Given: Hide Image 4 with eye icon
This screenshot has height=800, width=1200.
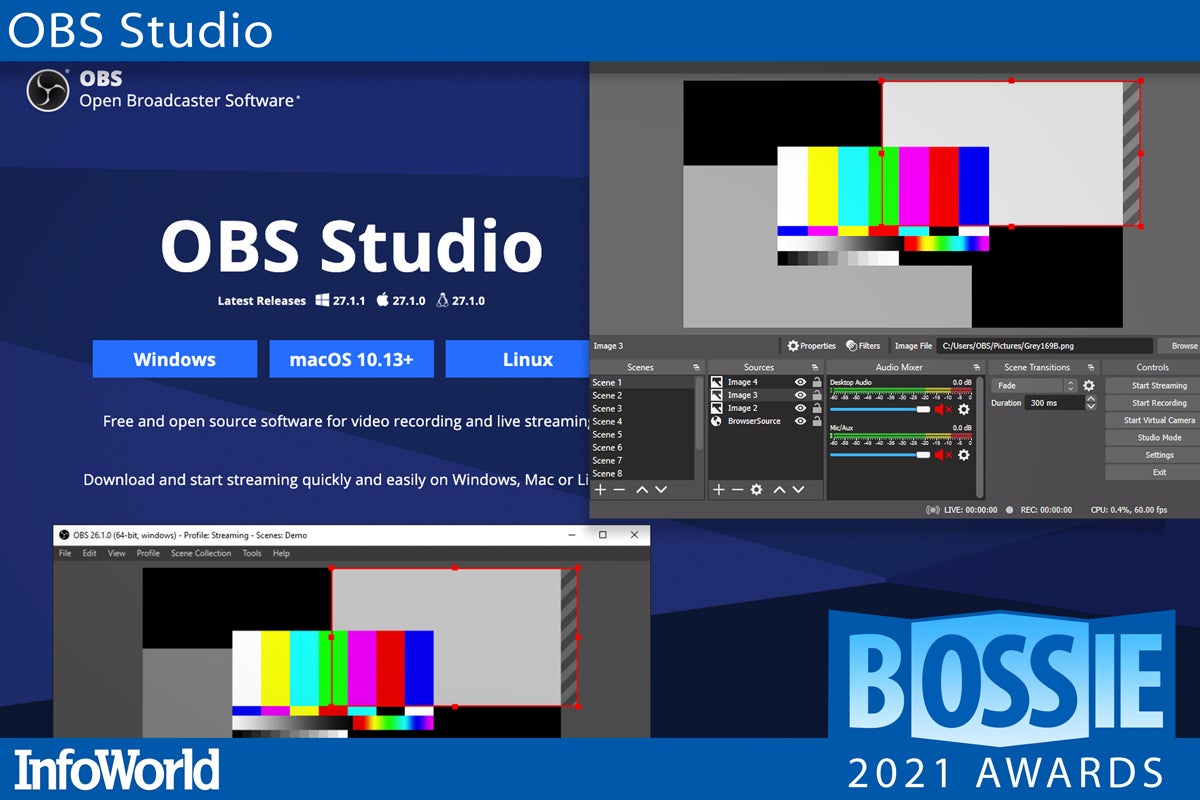Looking at the screenshot, I should pos(800,382).
